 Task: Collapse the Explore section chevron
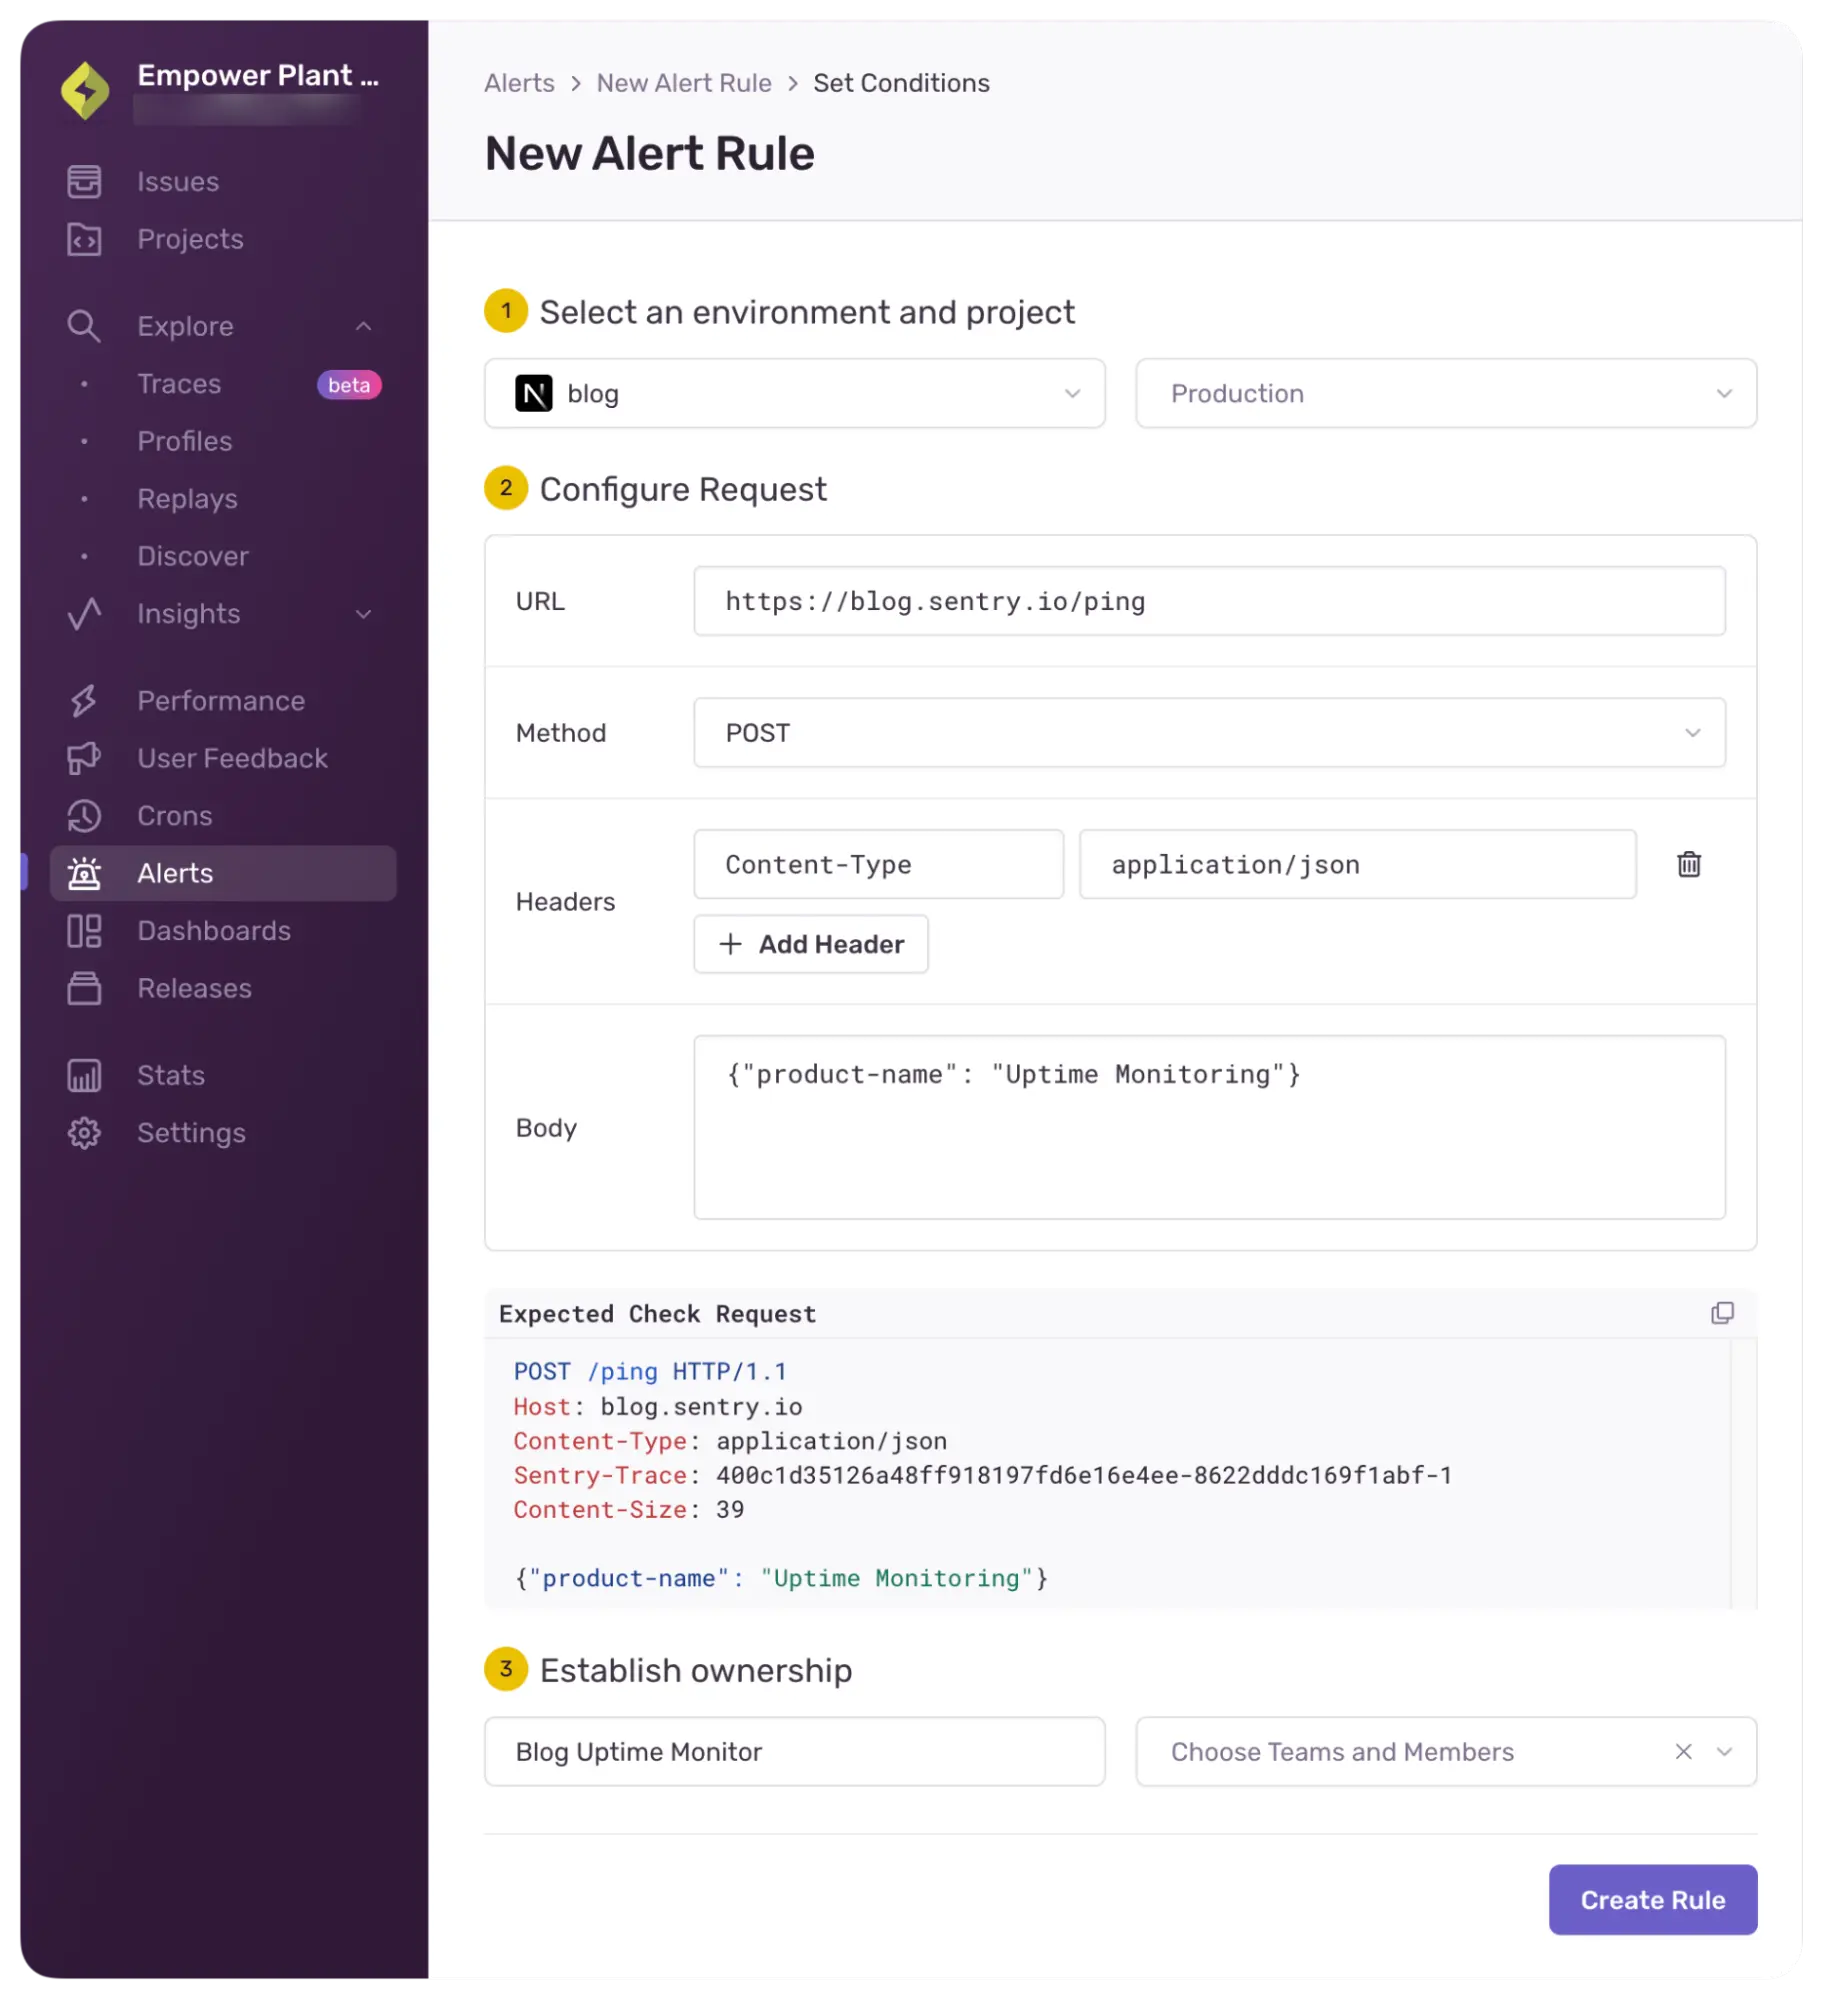(363, 326)
